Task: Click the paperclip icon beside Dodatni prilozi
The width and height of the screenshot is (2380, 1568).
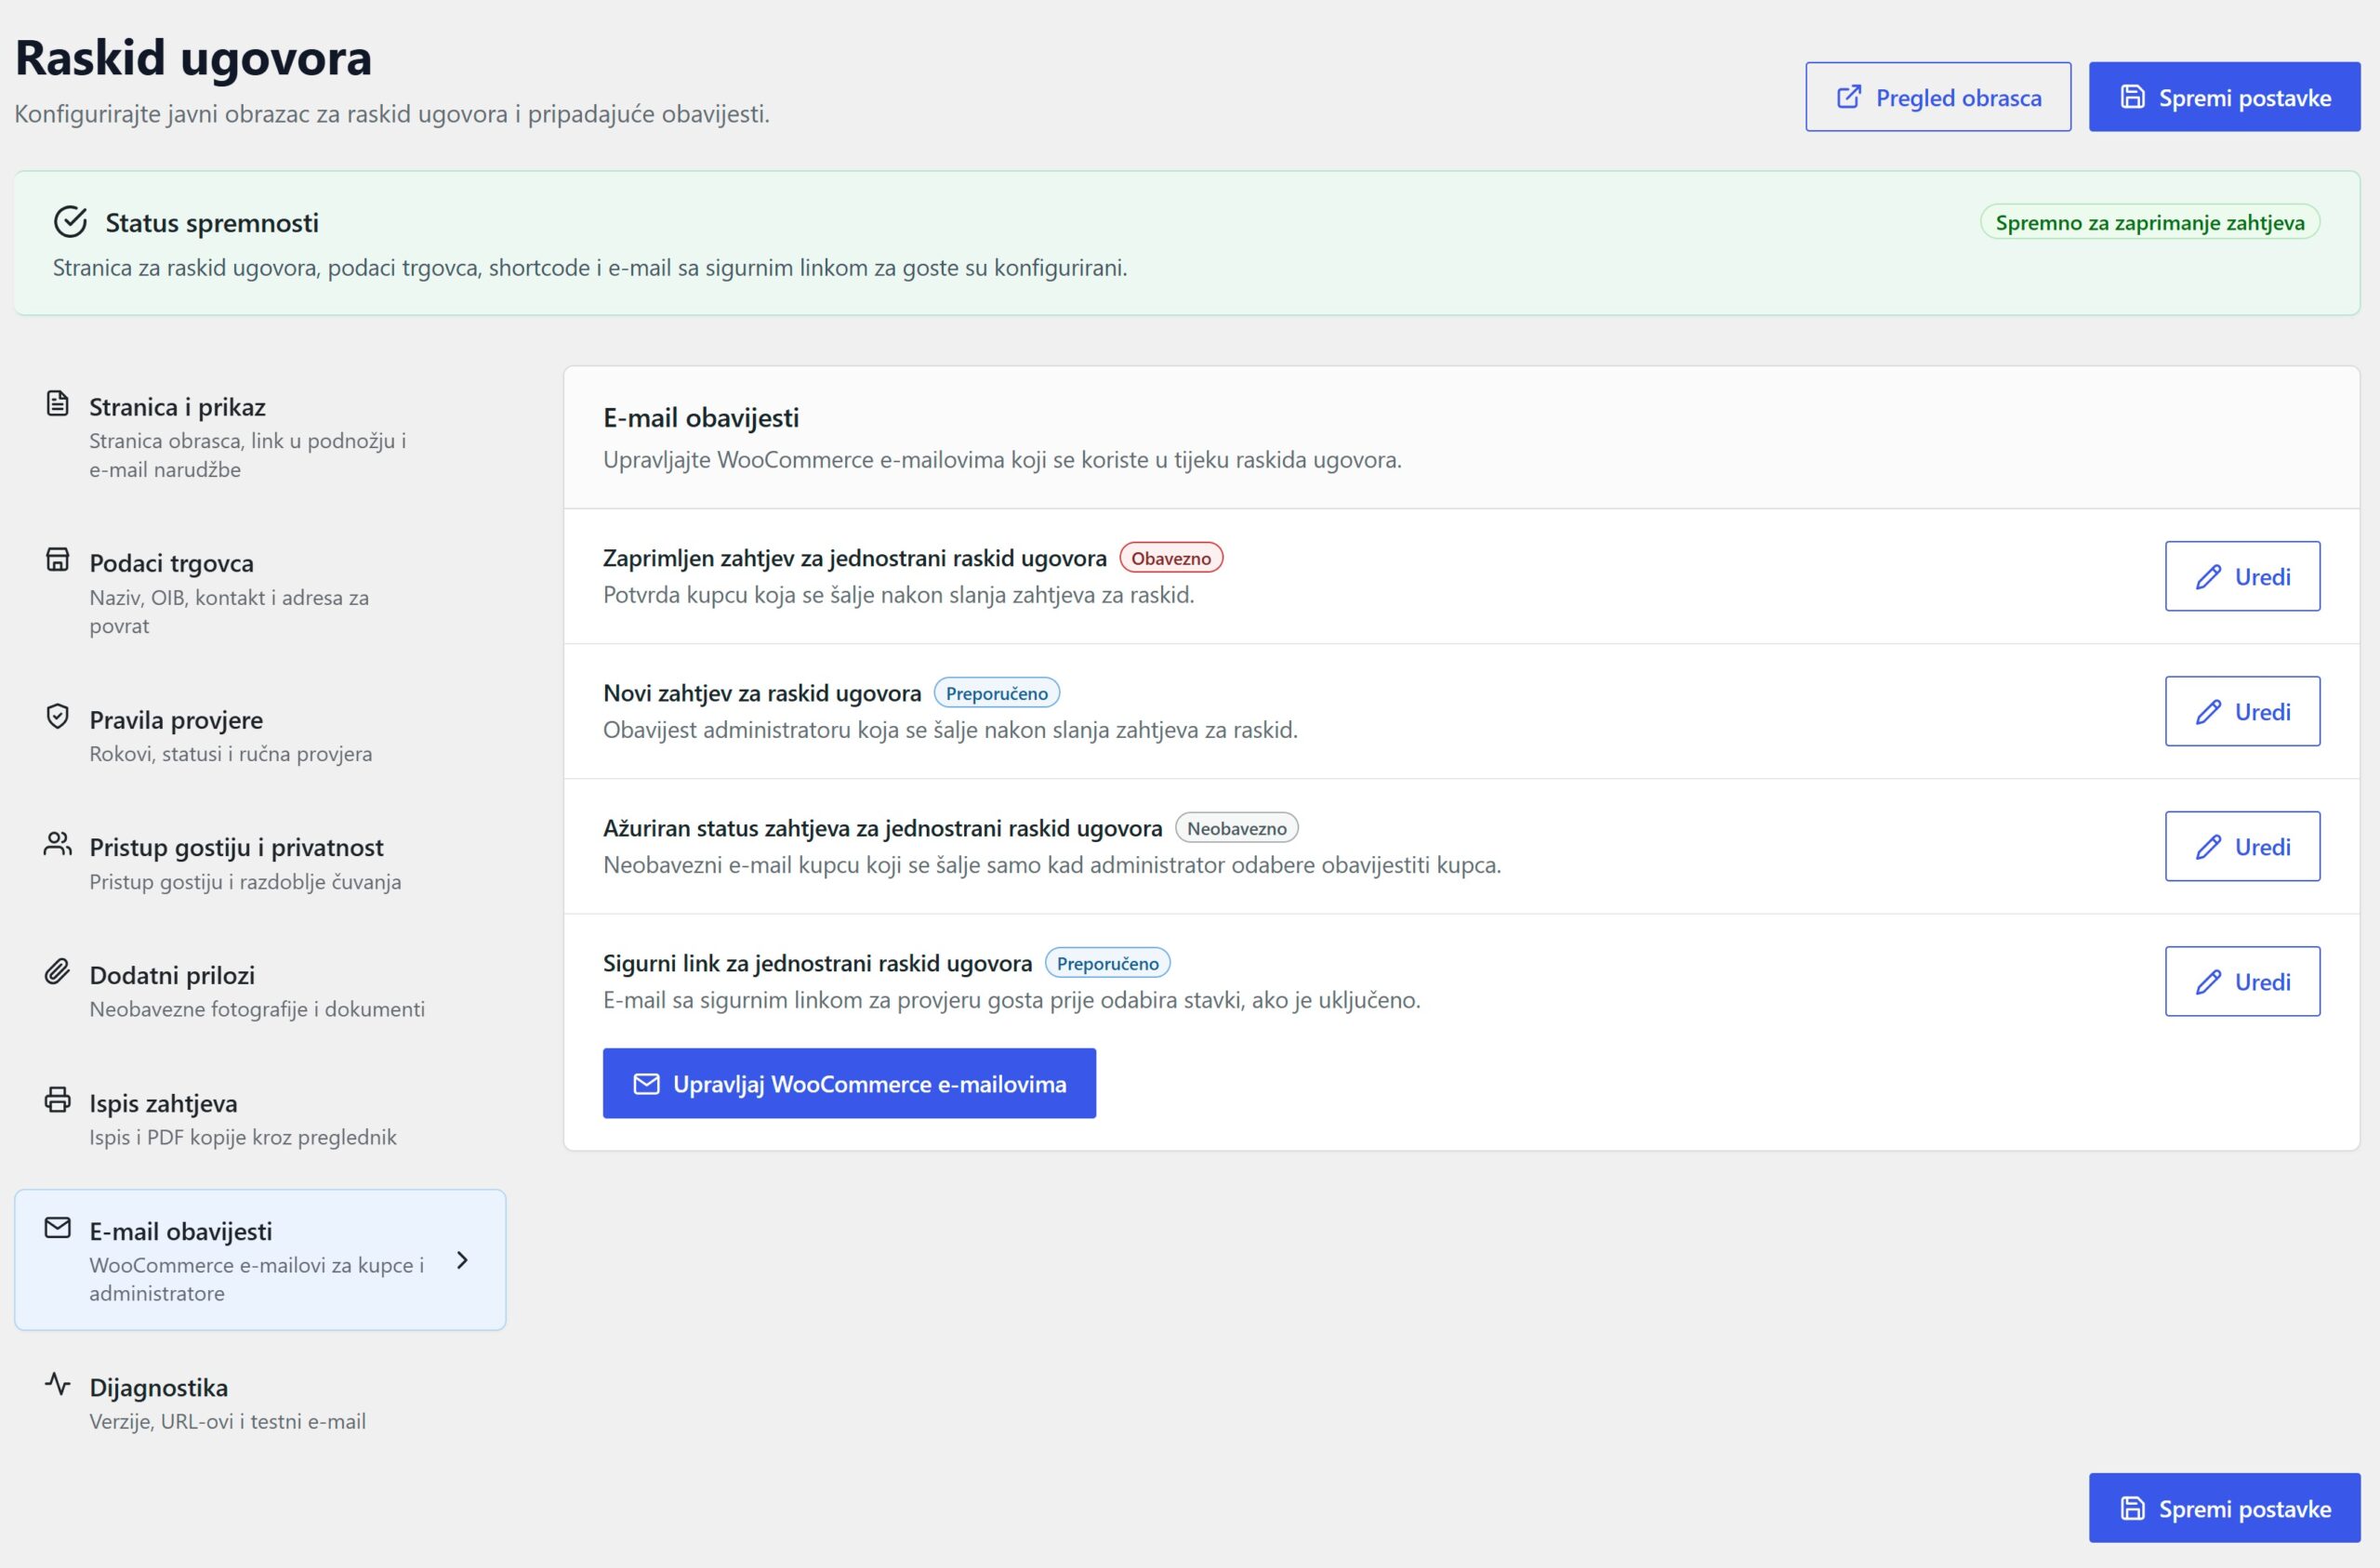Action: point(58,971)
